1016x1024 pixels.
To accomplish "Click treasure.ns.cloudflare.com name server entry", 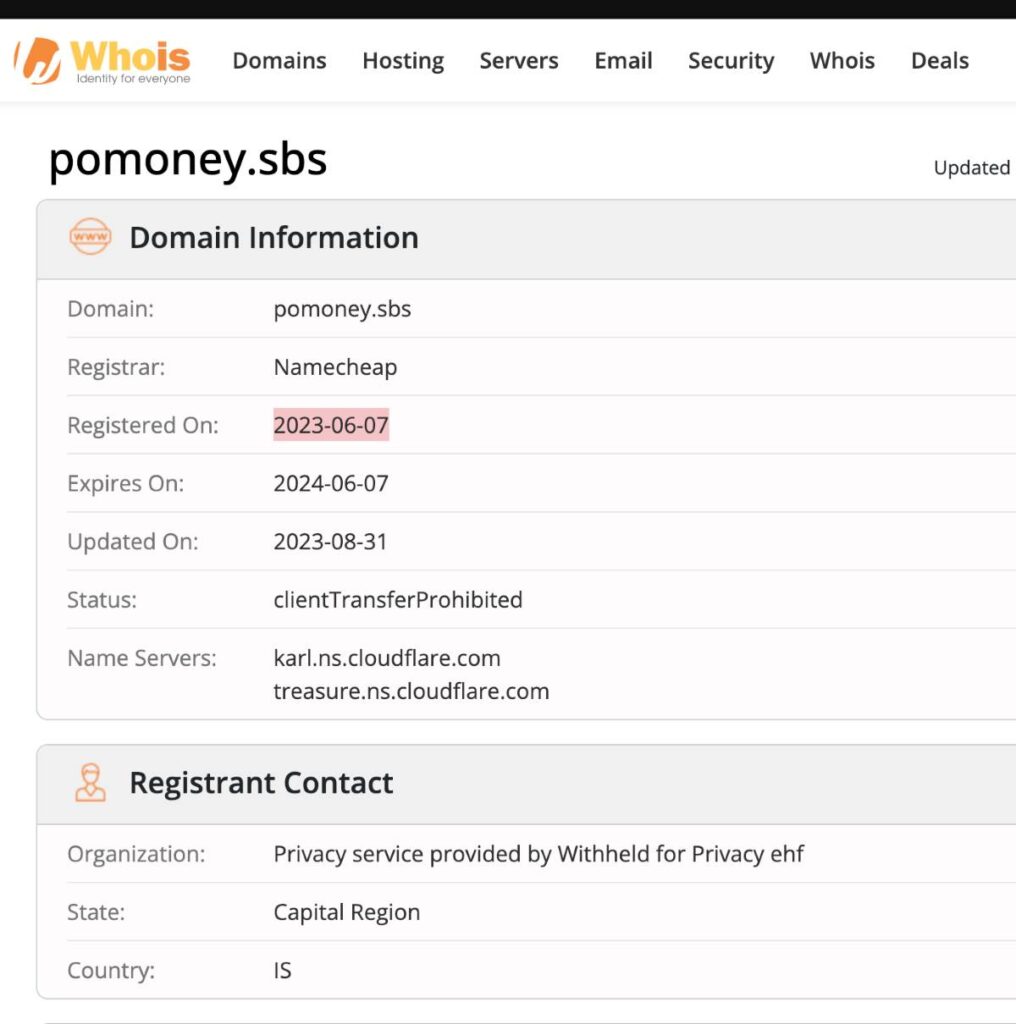I will pos(411,691).
